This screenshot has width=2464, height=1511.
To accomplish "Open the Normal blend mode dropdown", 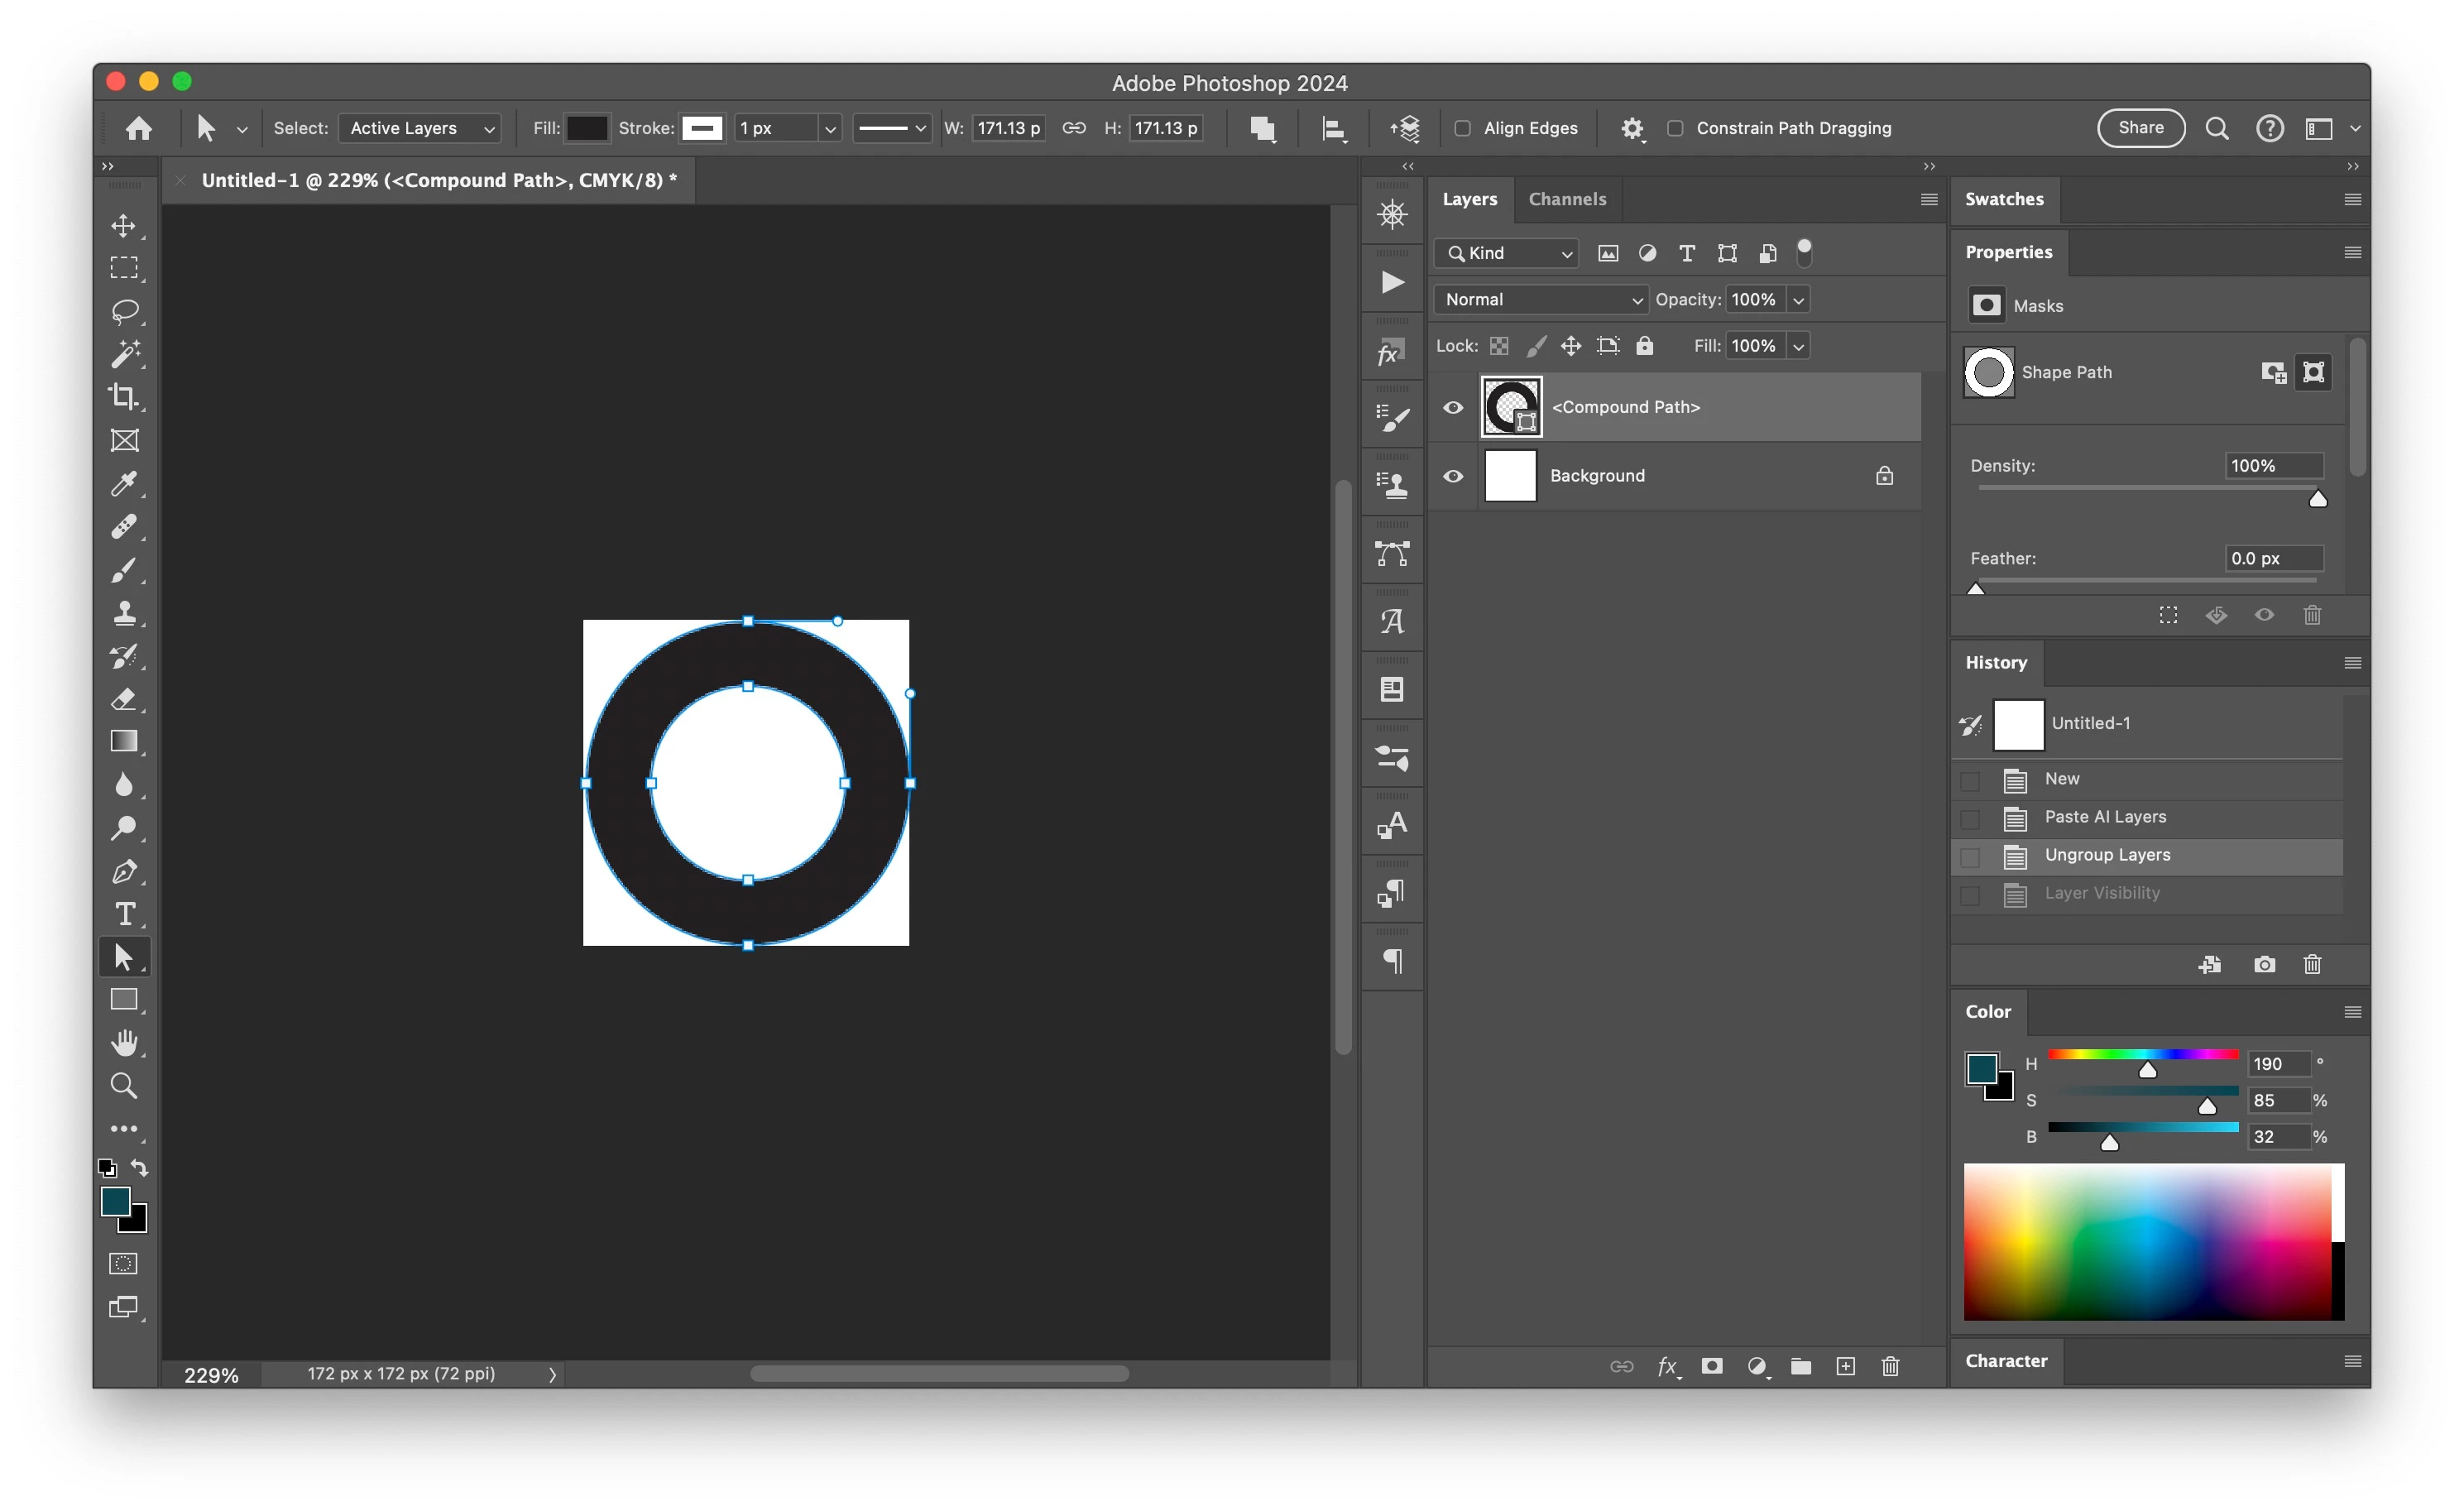I will 1541,299.
